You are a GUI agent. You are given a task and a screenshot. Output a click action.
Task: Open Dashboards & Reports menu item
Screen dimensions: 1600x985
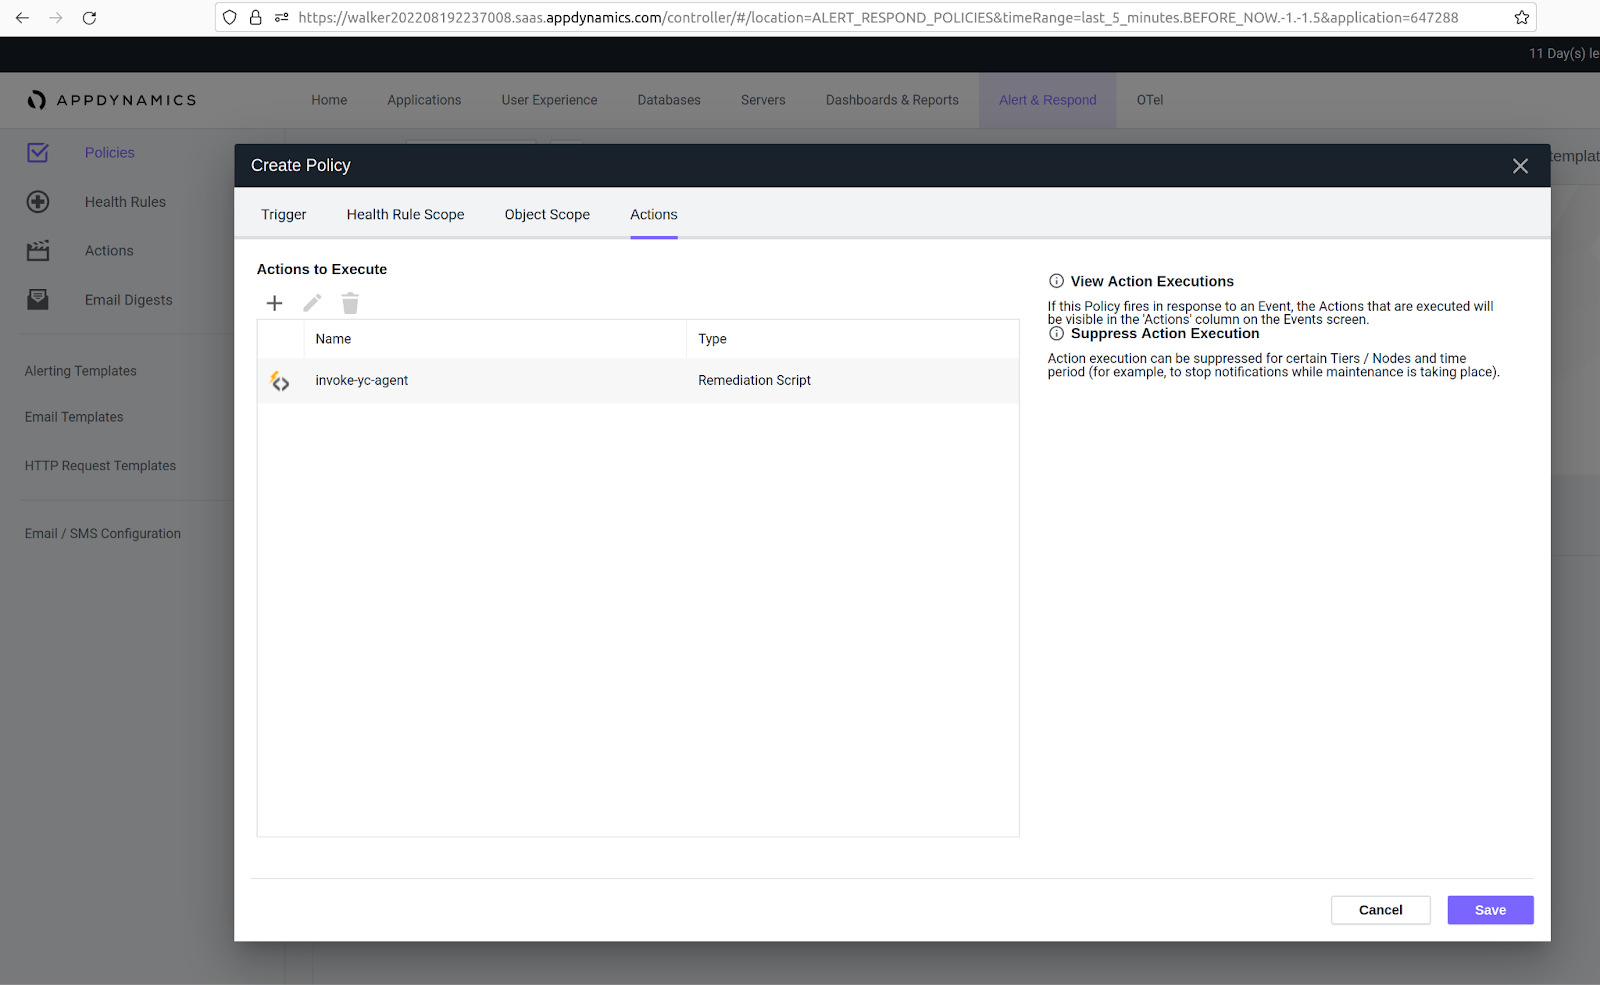coord(892,100)
